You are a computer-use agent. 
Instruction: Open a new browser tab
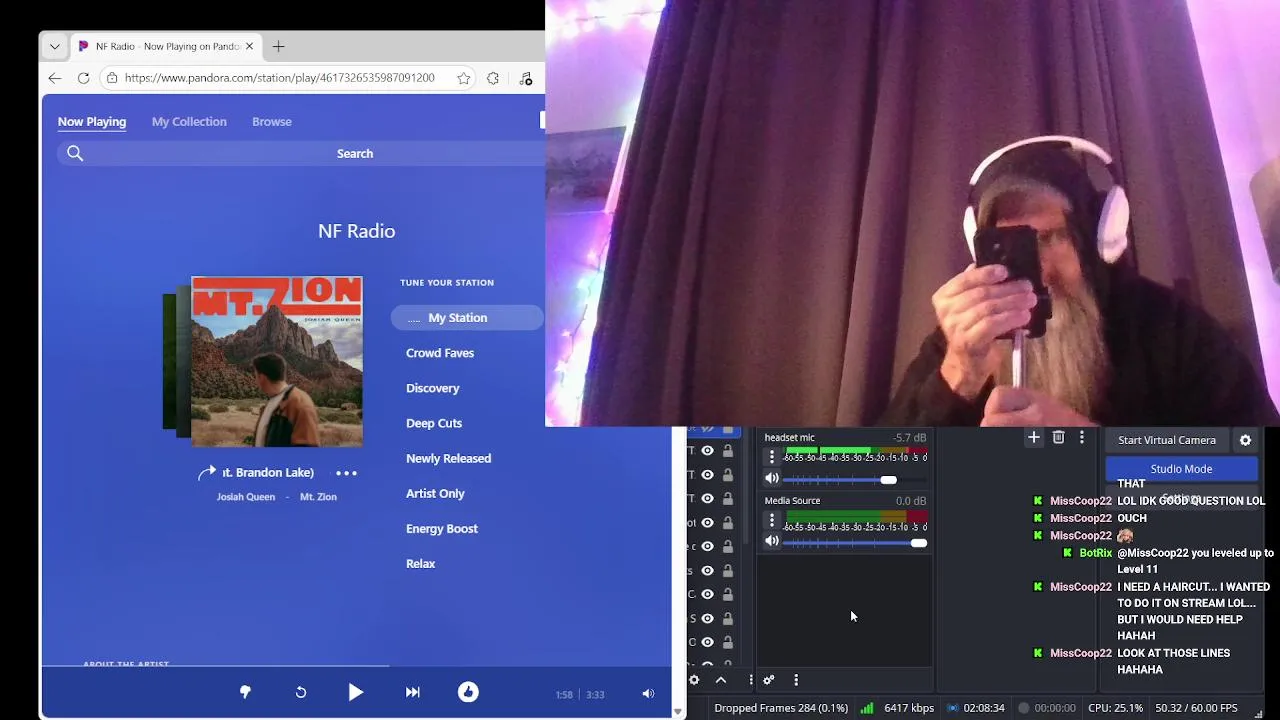pos(278,46)
